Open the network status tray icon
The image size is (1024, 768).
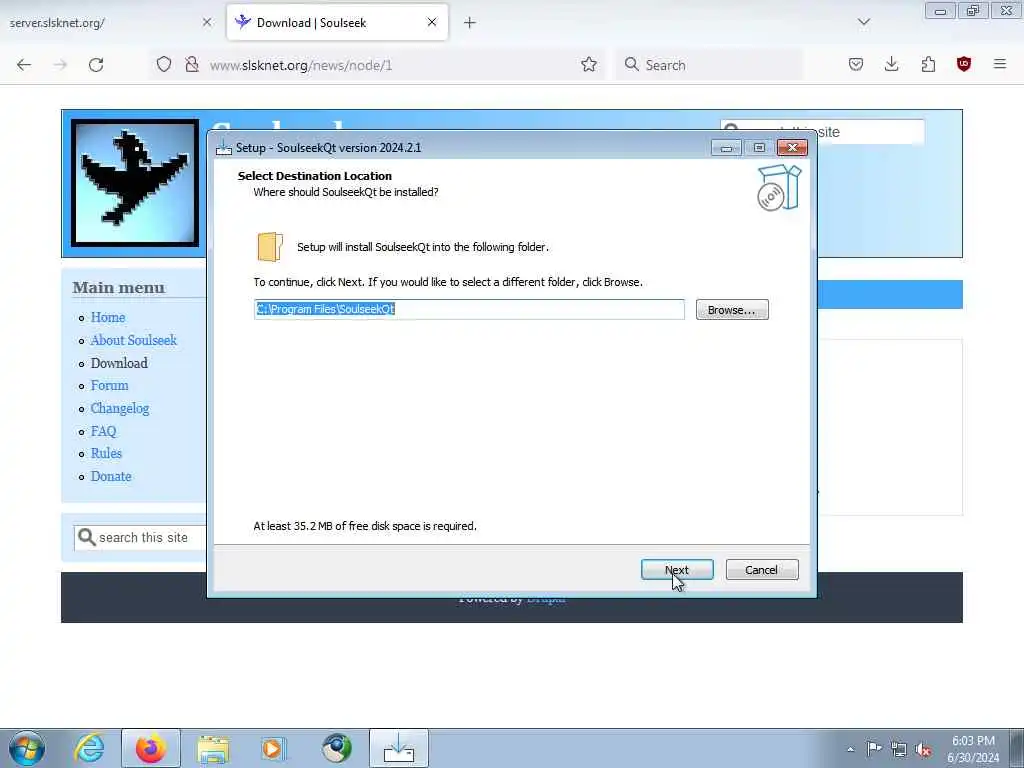click(899, 749)
